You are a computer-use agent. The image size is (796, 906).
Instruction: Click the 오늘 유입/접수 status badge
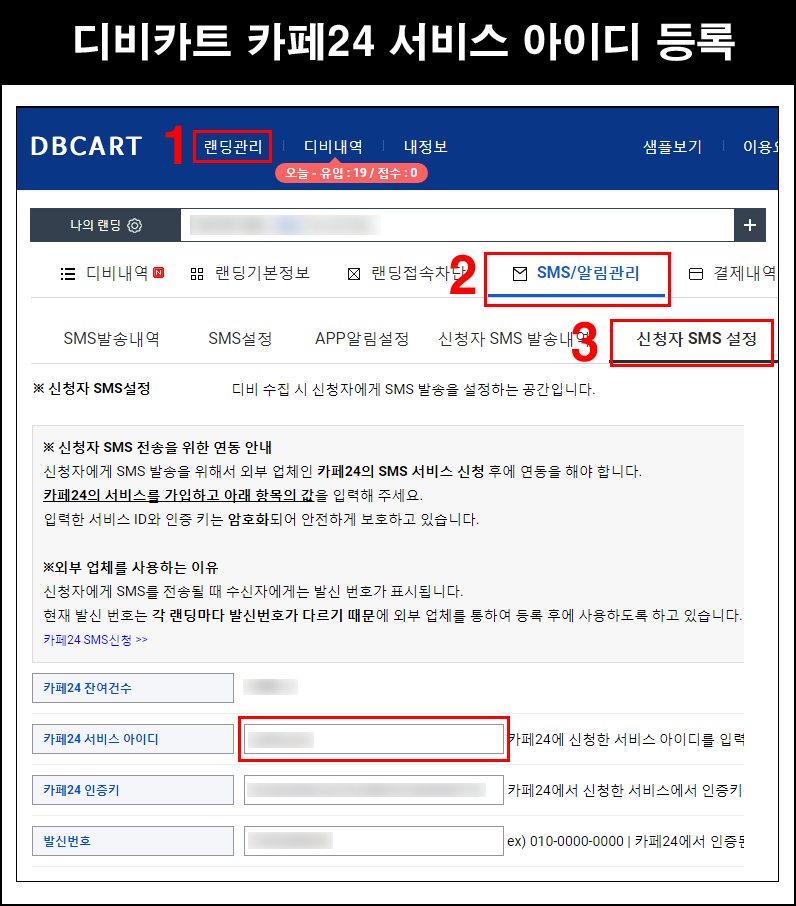pyautogui.click(x=351, y=173)
